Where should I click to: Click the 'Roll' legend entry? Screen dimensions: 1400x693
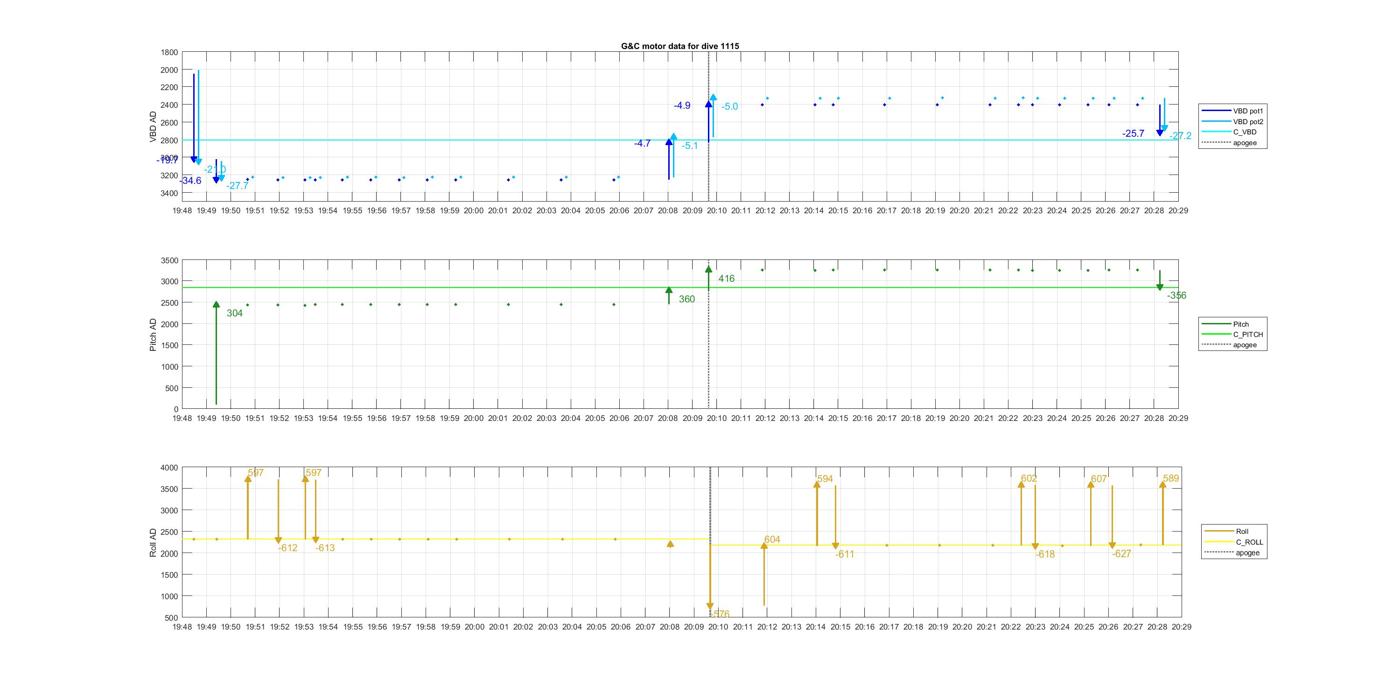click(x=1243, y=531)
